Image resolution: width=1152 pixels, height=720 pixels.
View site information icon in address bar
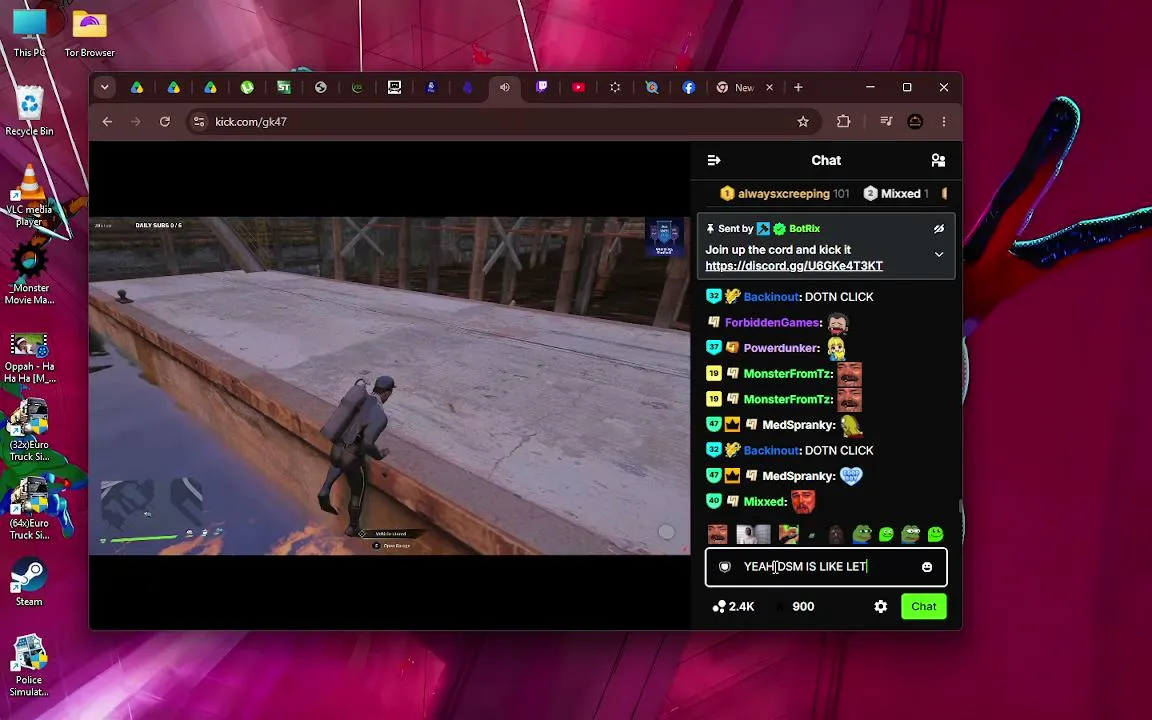click(199, 122)
